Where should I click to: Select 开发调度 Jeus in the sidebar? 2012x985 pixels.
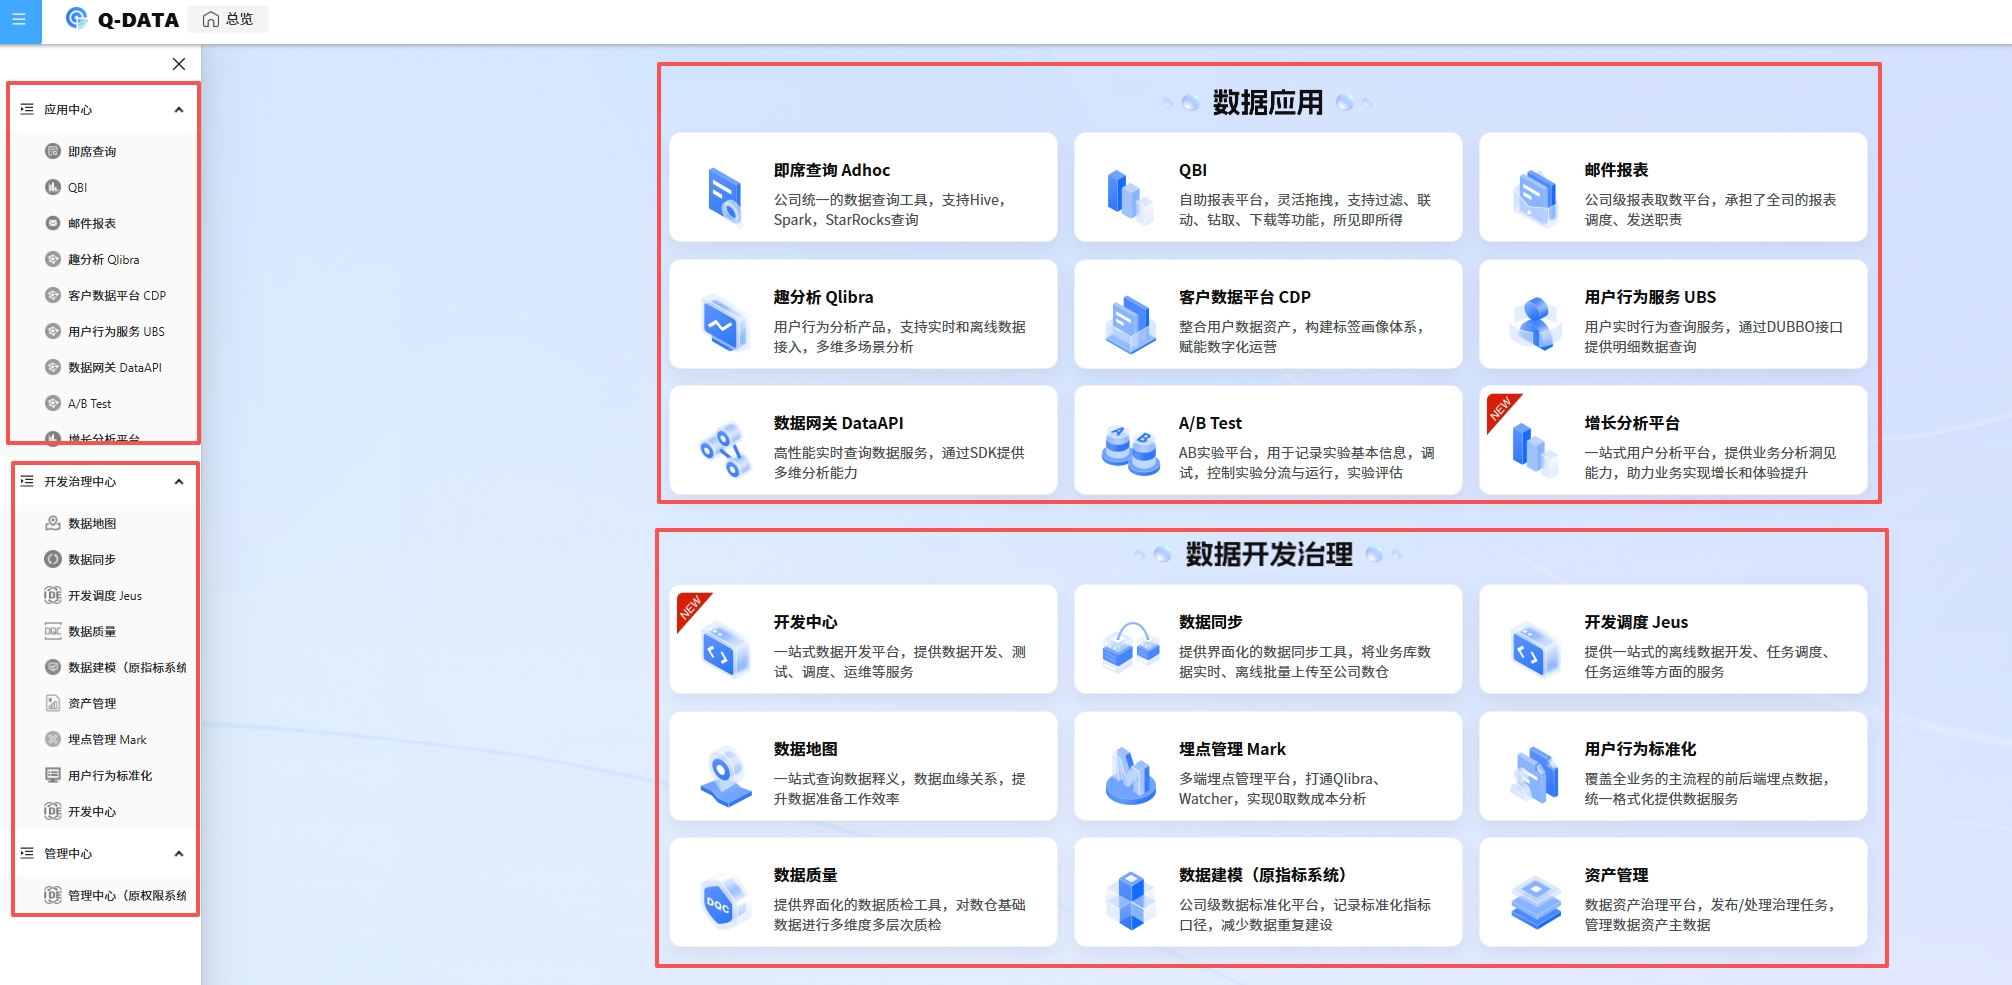click(x=104, y=596)
